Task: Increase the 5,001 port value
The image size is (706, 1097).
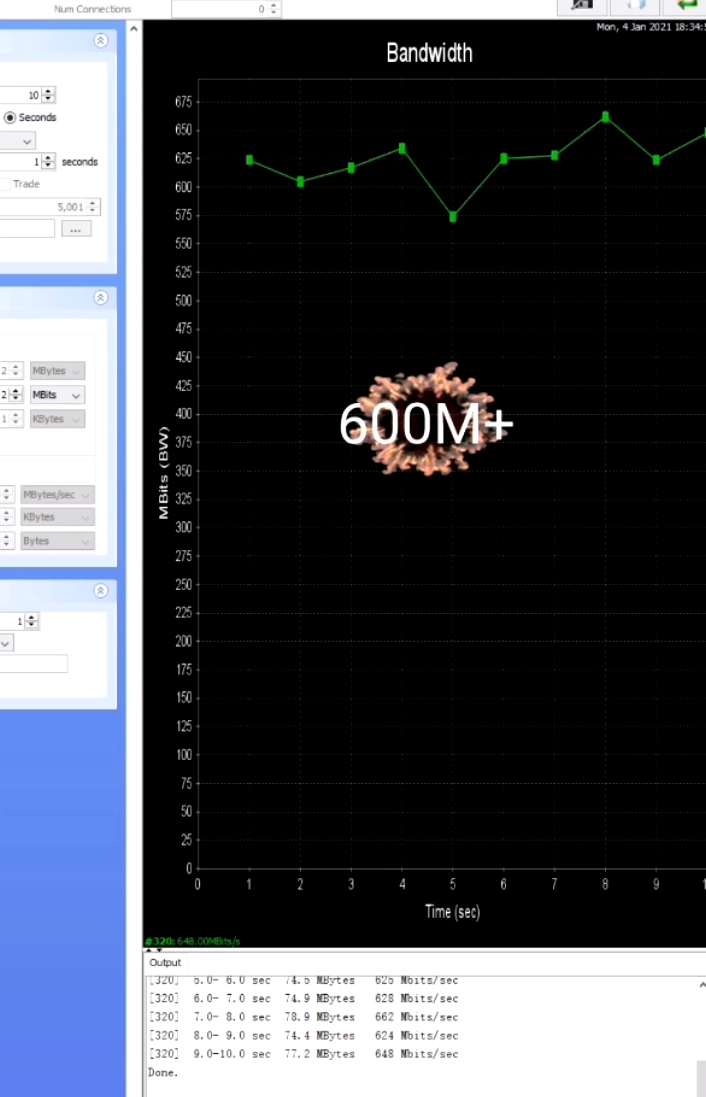Action: [92, 204]
